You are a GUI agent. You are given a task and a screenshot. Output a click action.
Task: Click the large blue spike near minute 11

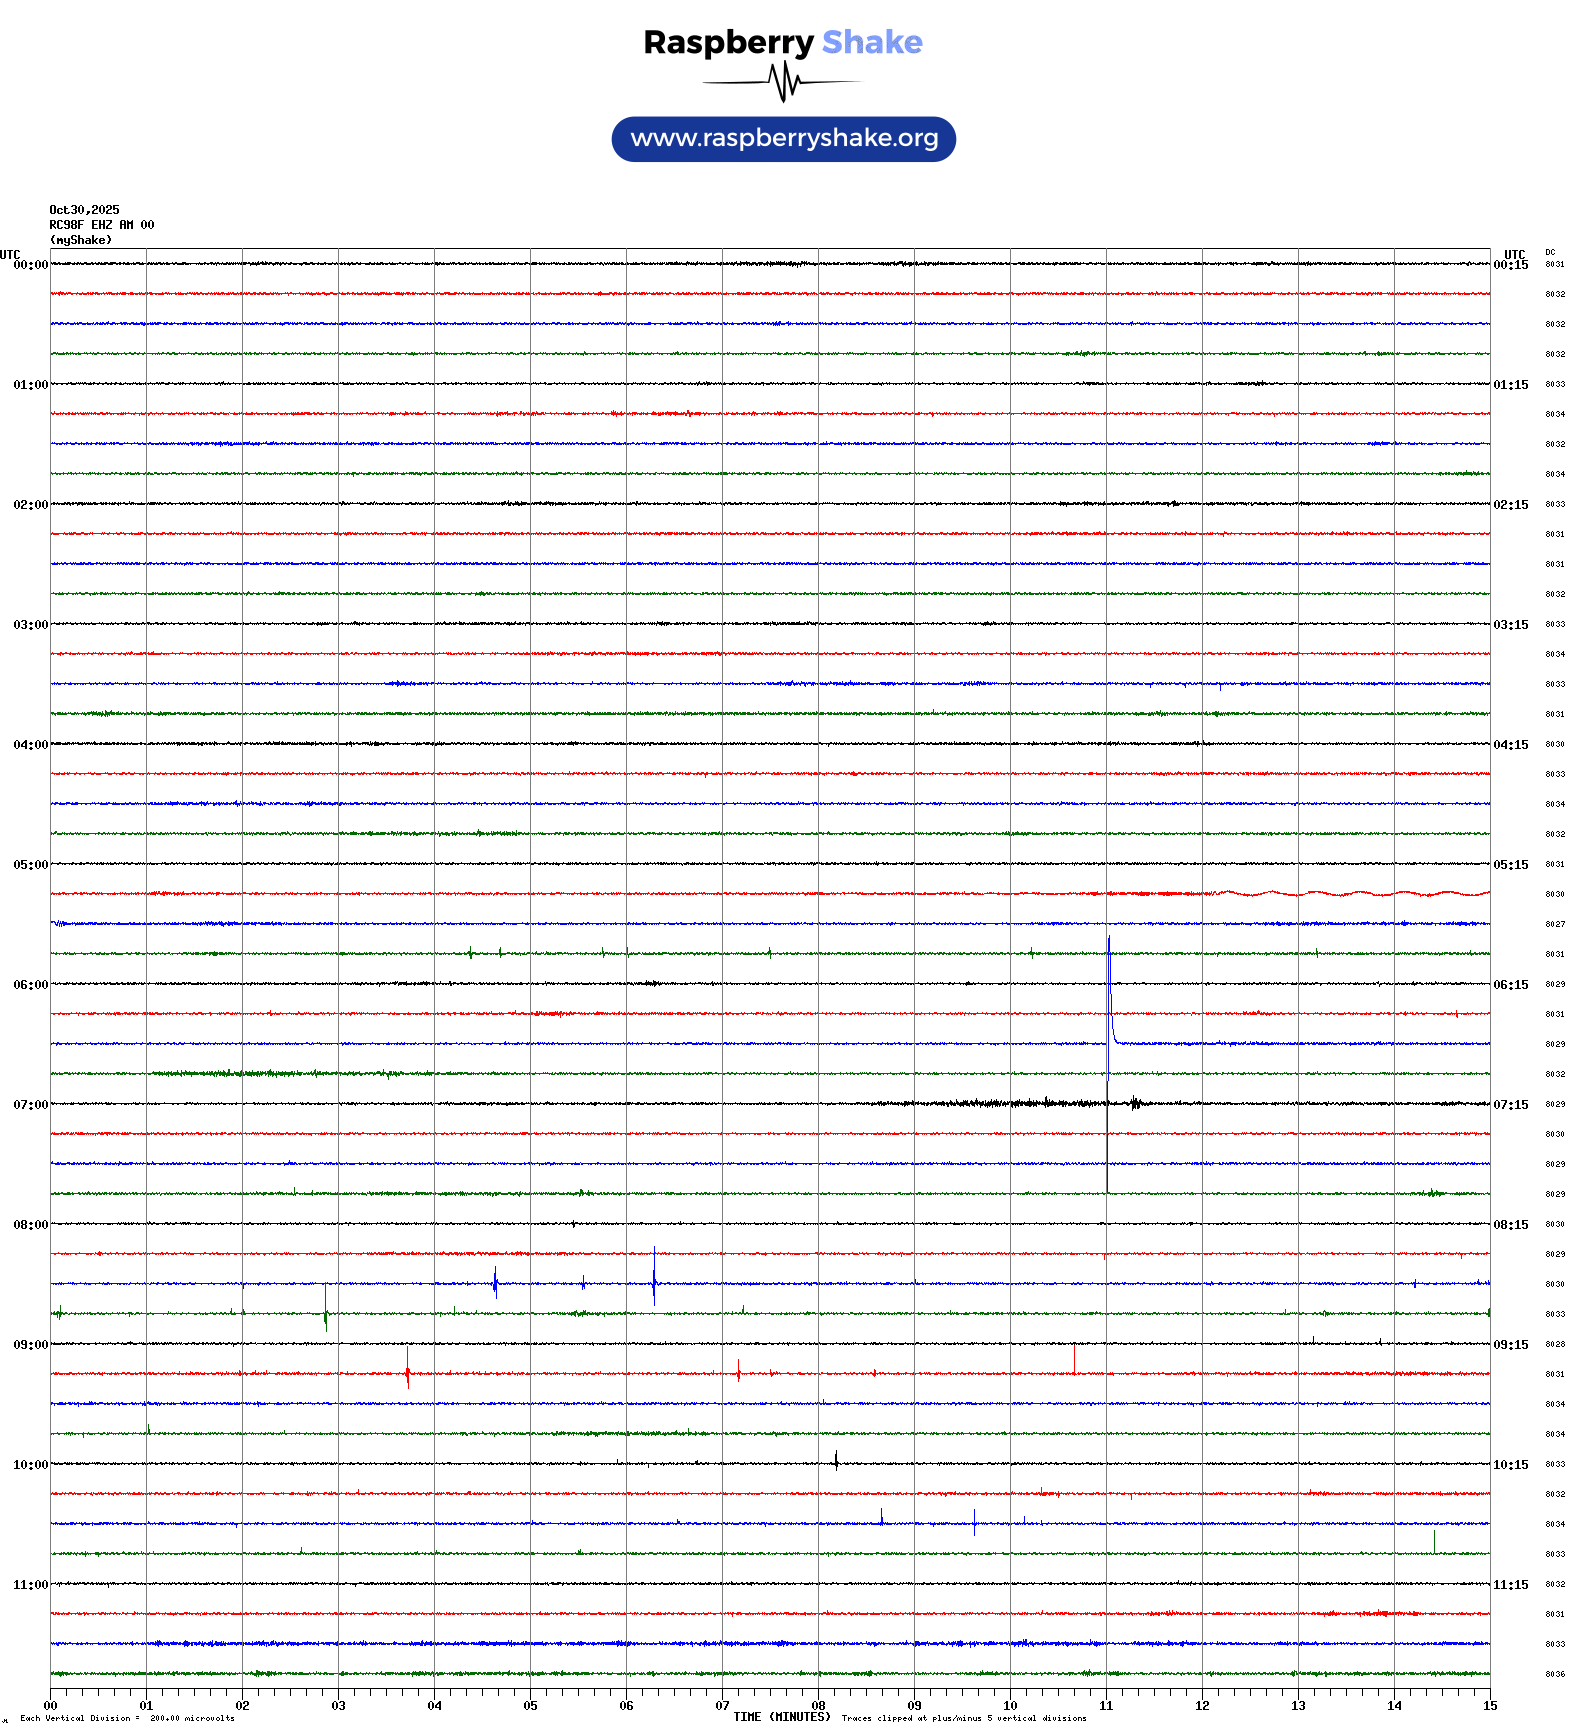tap(1108, 990)
